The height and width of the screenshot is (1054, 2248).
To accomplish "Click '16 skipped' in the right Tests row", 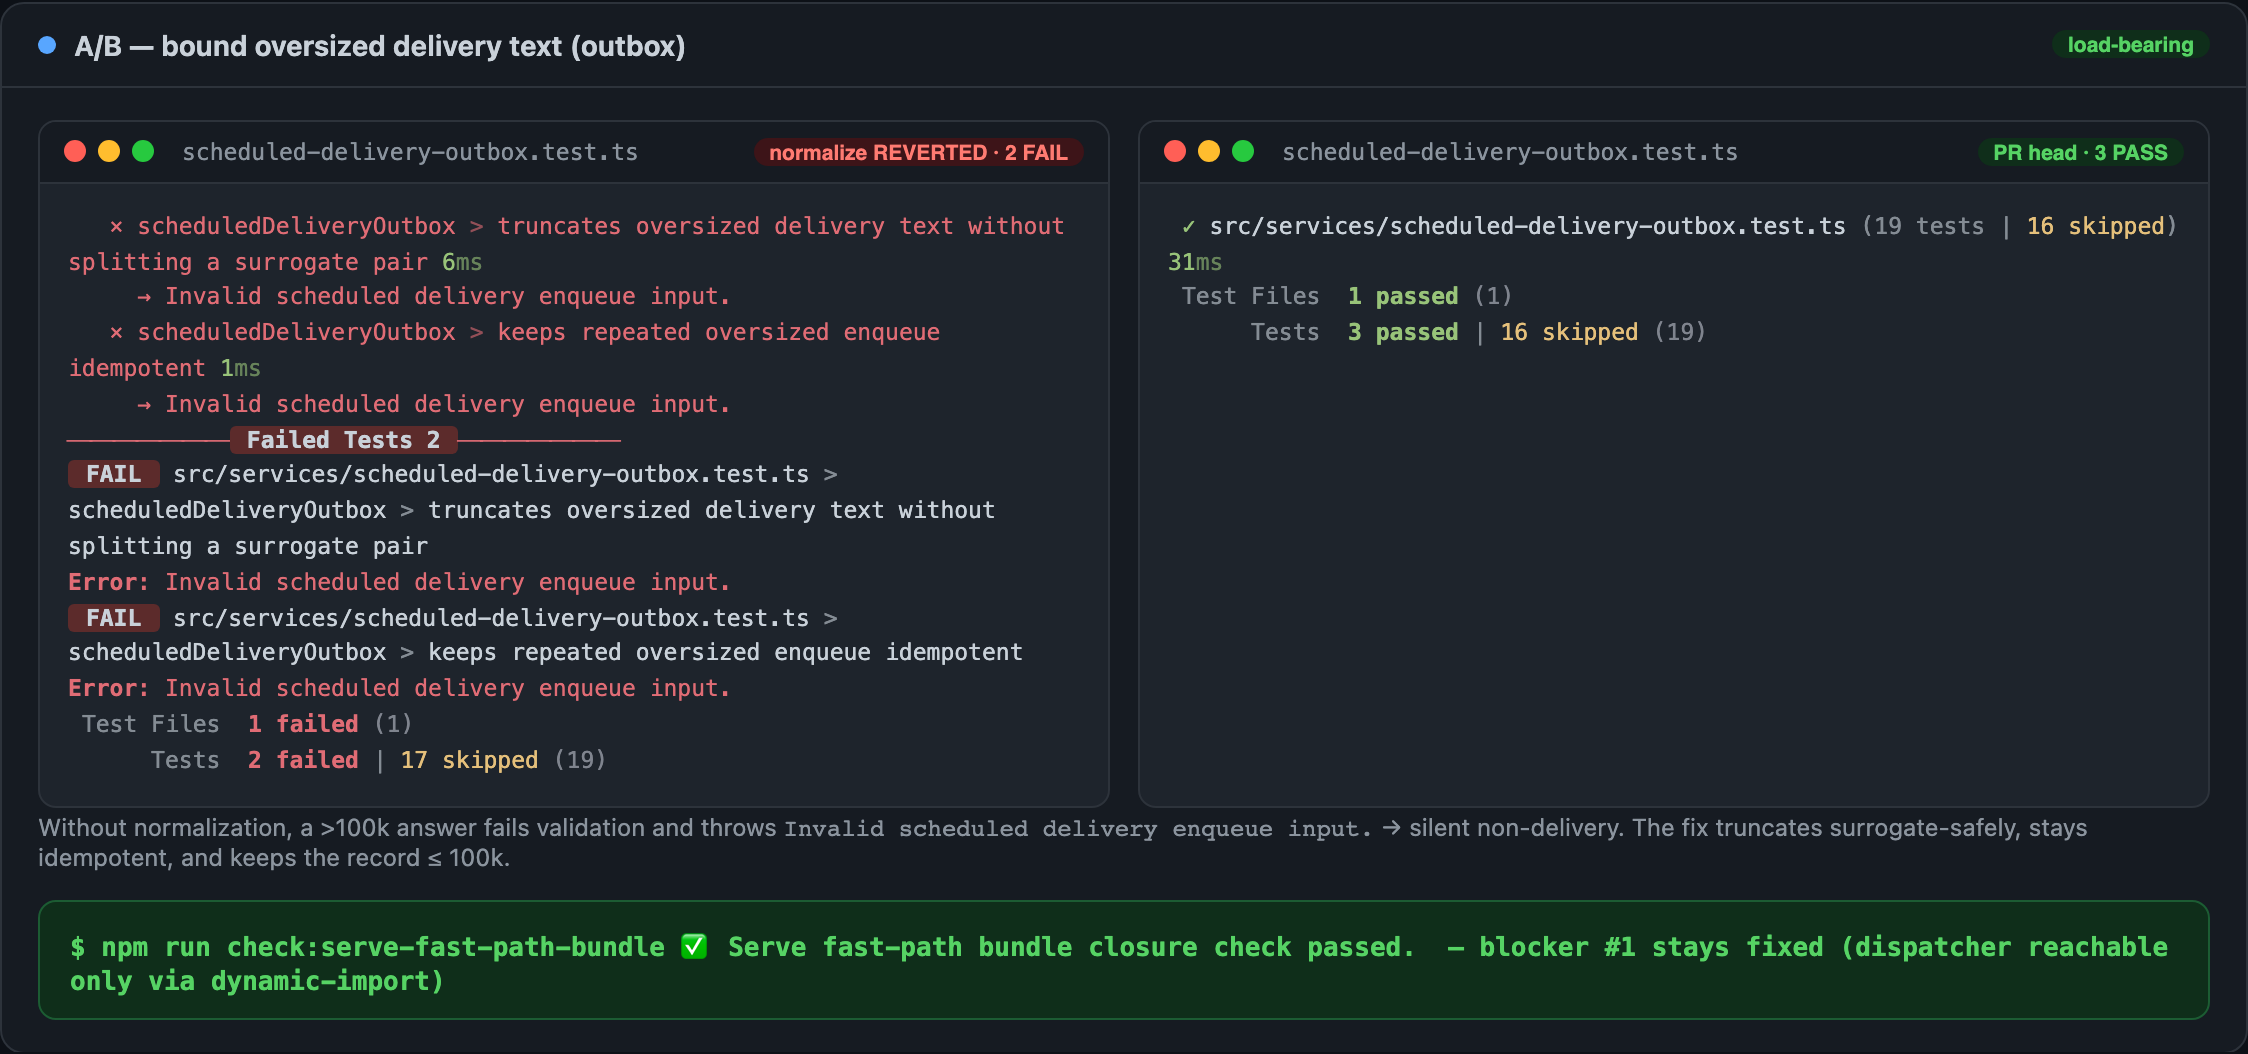I will coord(1569,332).
